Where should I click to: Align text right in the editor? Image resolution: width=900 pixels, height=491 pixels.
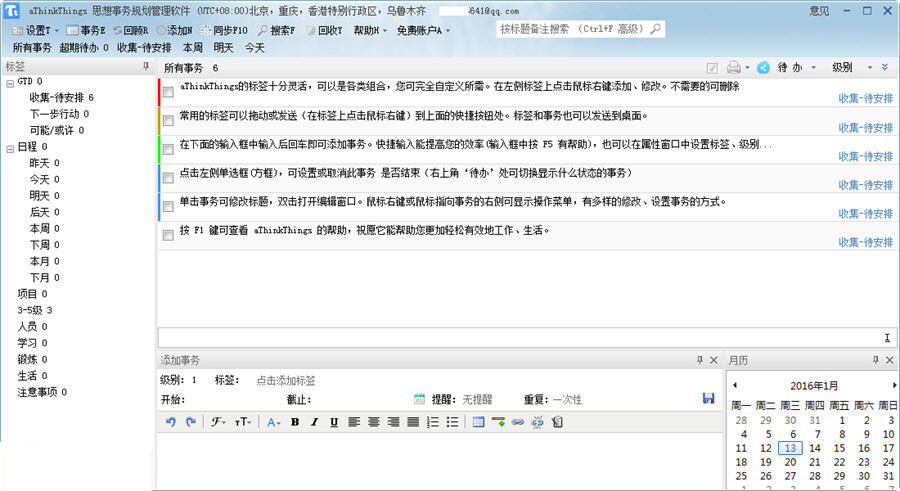393,422
